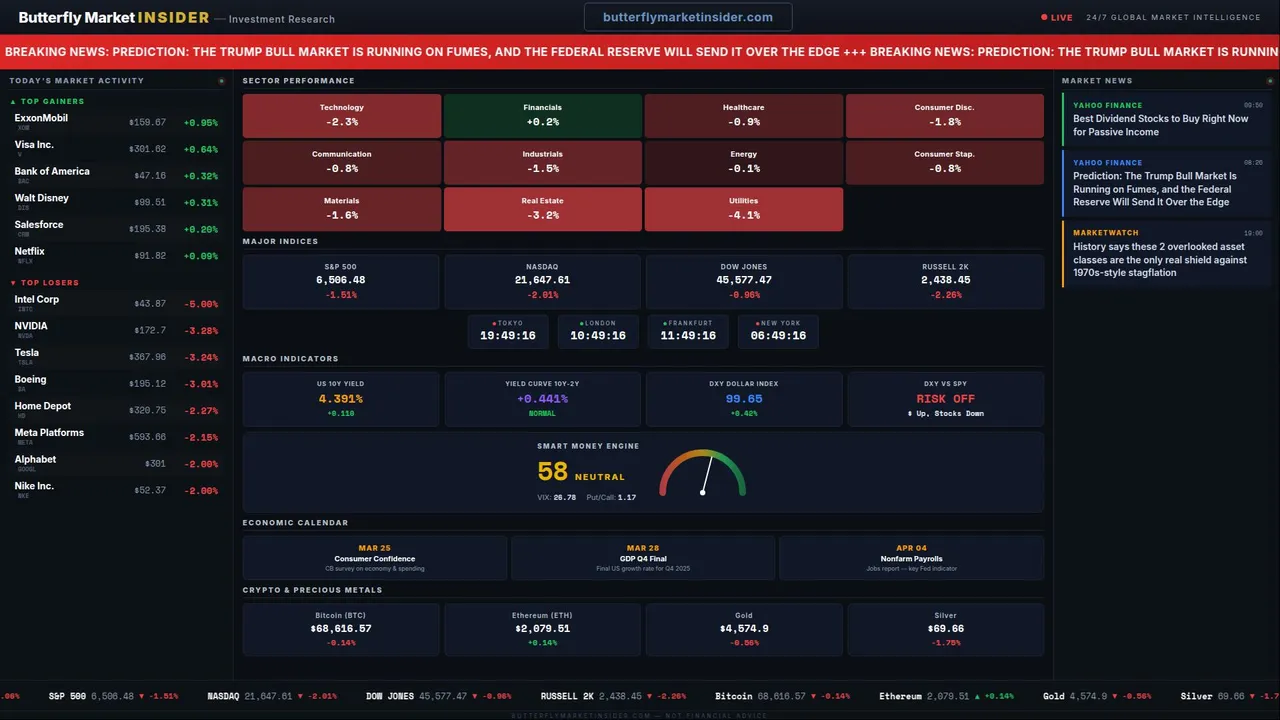
Task: Click the Smart Money score 58 Neutral
Action: point(581,473)
